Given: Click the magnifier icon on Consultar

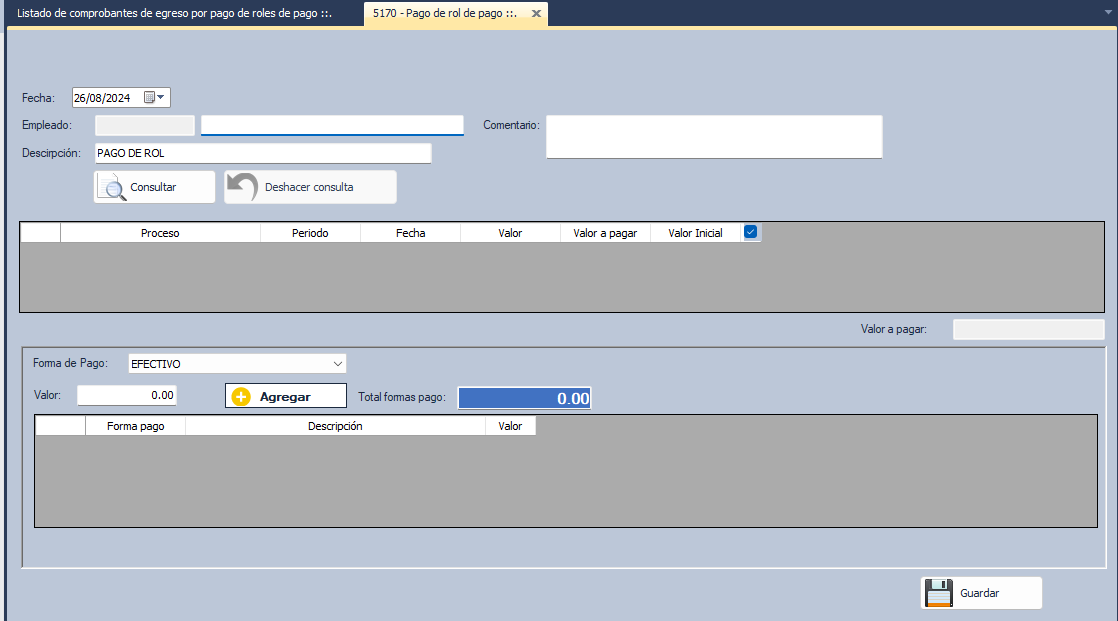Looking at the screenshot, I should point(112,188).
